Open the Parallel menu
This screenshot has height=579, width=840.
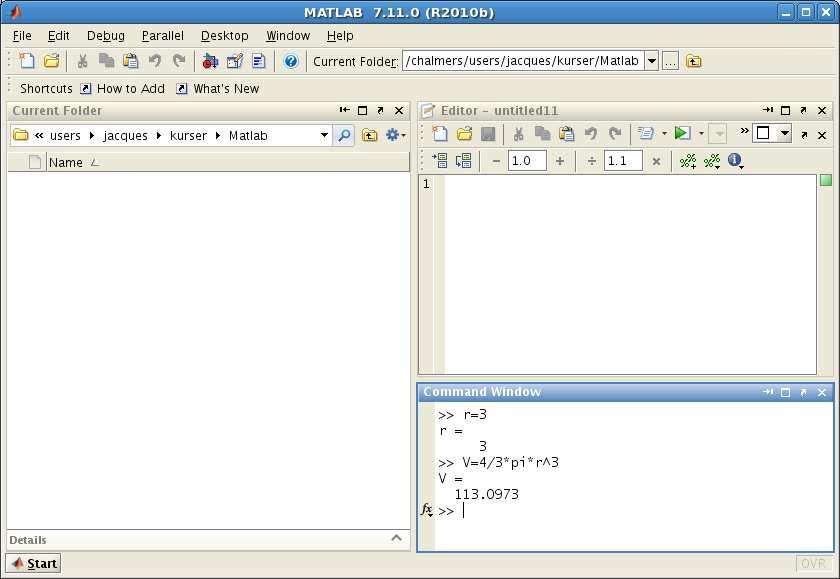(162, 36)
